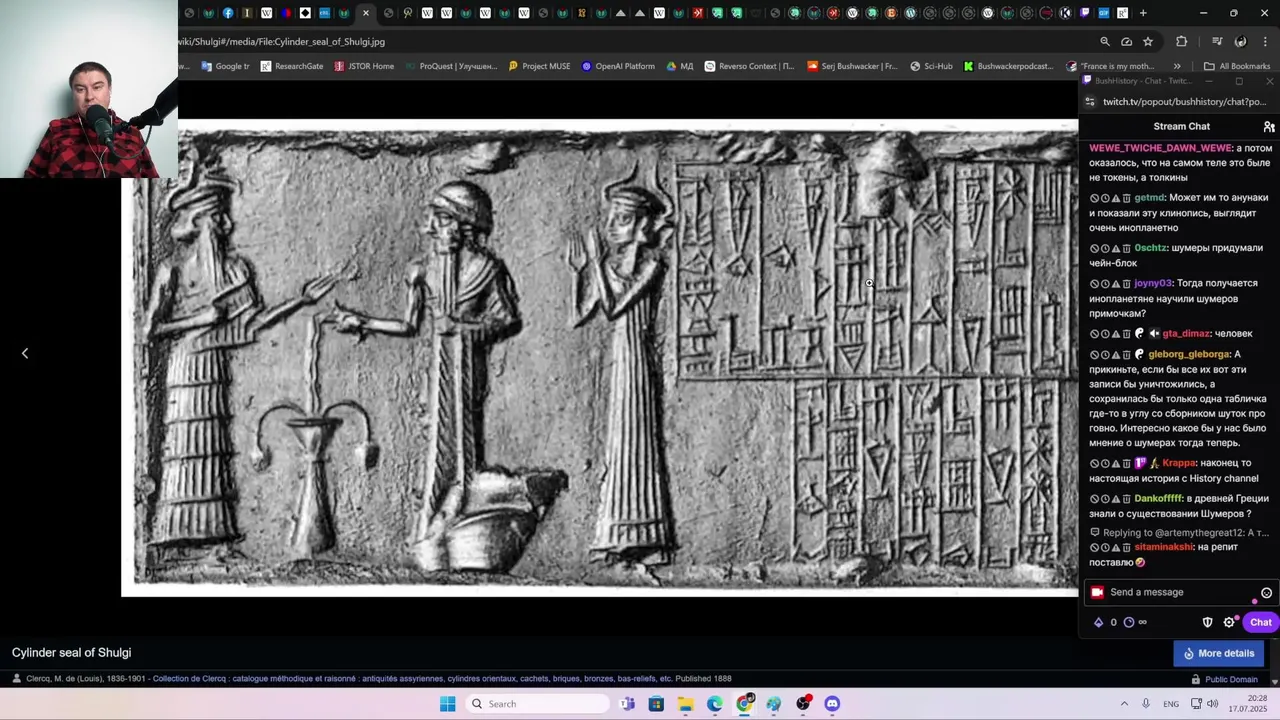Viewport: 1280px width, 720px height.
Task: Open Windows Start menu
Action: (x=447, y=704)
